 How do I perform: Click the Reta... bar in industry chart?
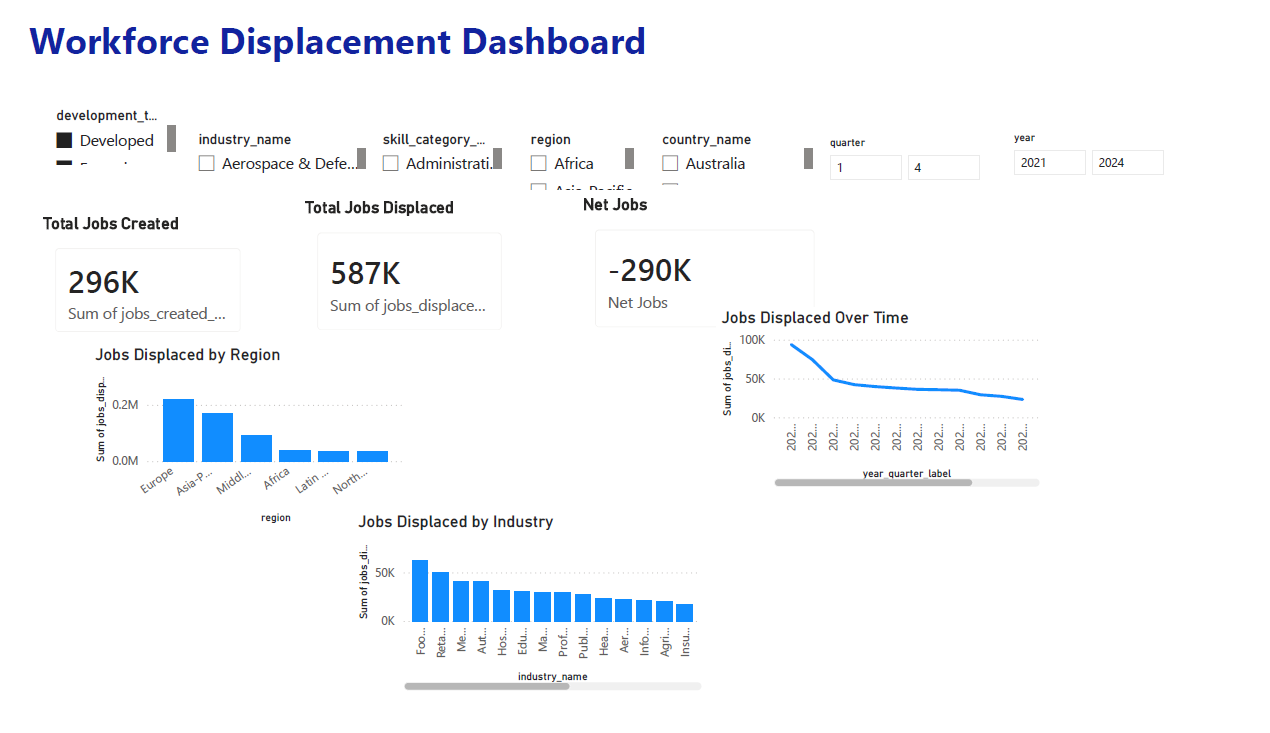pos(440,597)
